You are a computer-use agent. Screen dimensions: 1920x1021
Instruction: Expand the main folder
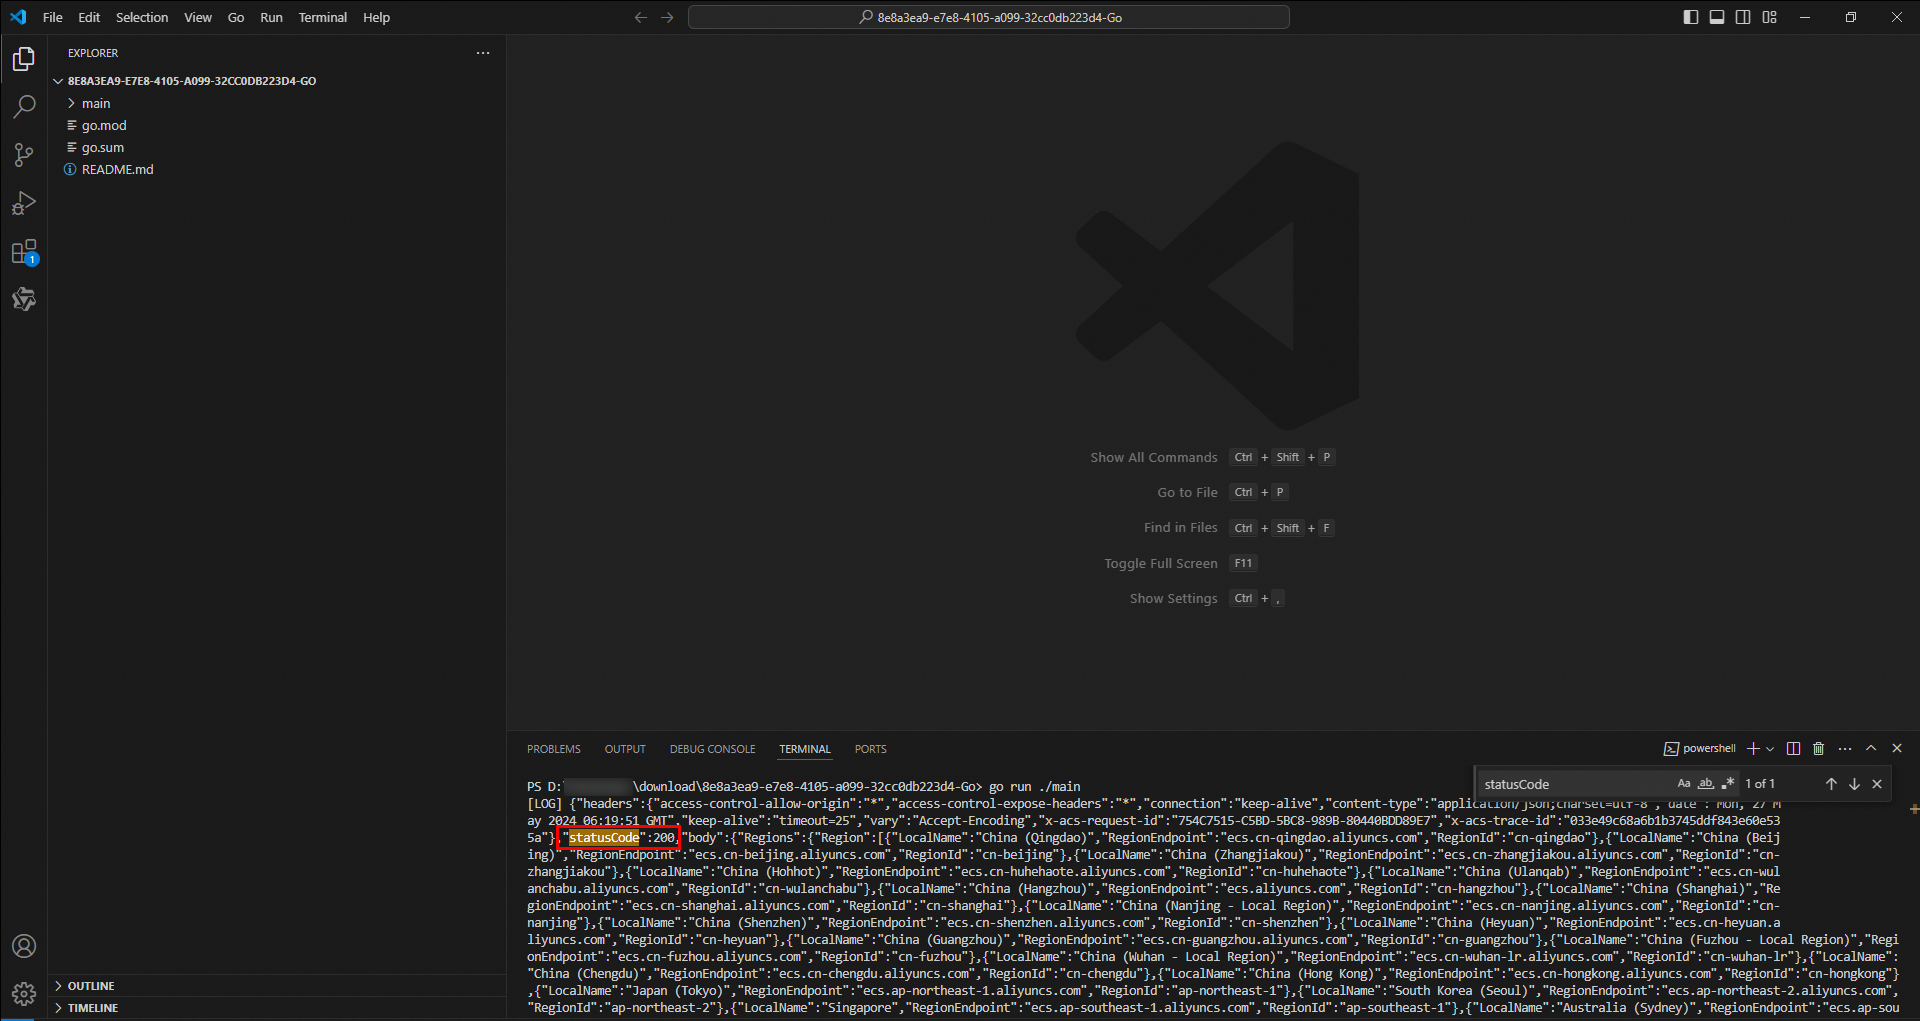click(96, 104)
